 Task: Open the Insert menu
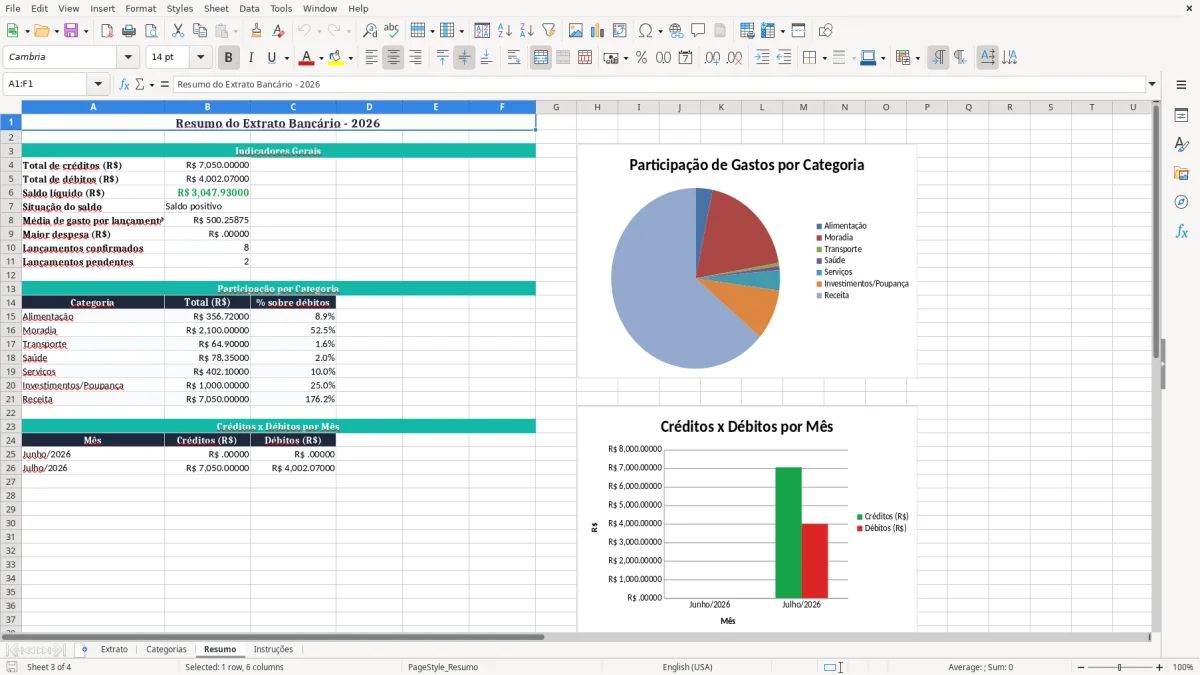pyautogui.click(x=102, y=8)
